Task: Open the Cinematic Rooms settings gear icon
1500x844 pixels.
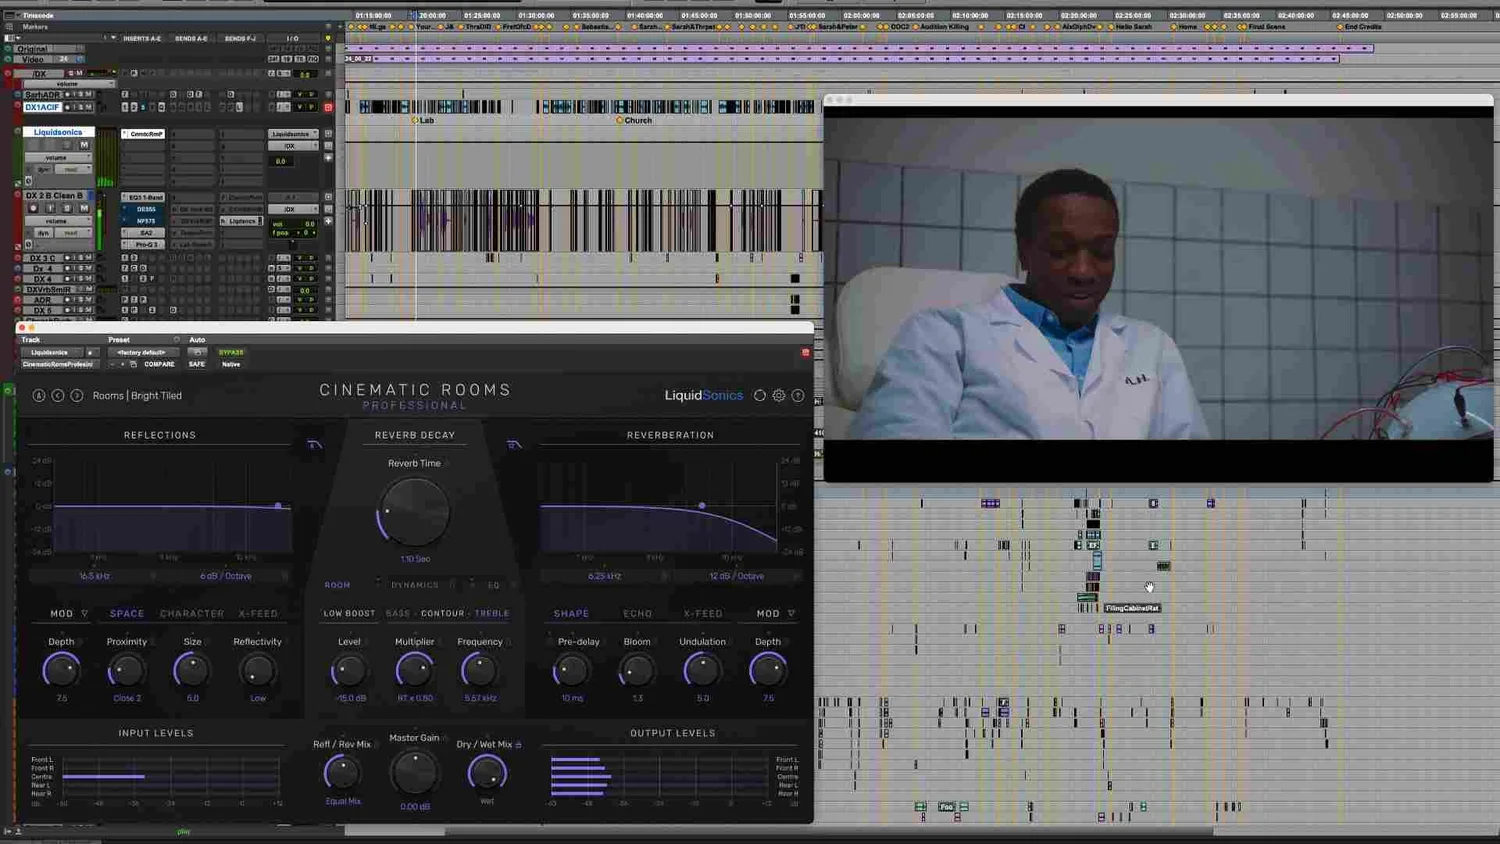Action: [x=779, y=395]
